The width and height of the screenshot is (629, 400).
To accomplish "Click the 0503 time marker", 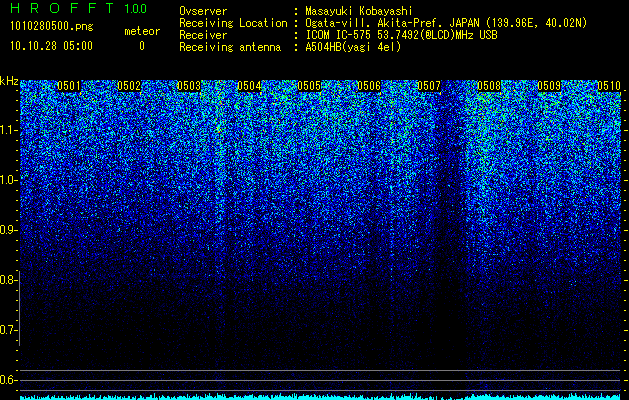I will 189,86.
